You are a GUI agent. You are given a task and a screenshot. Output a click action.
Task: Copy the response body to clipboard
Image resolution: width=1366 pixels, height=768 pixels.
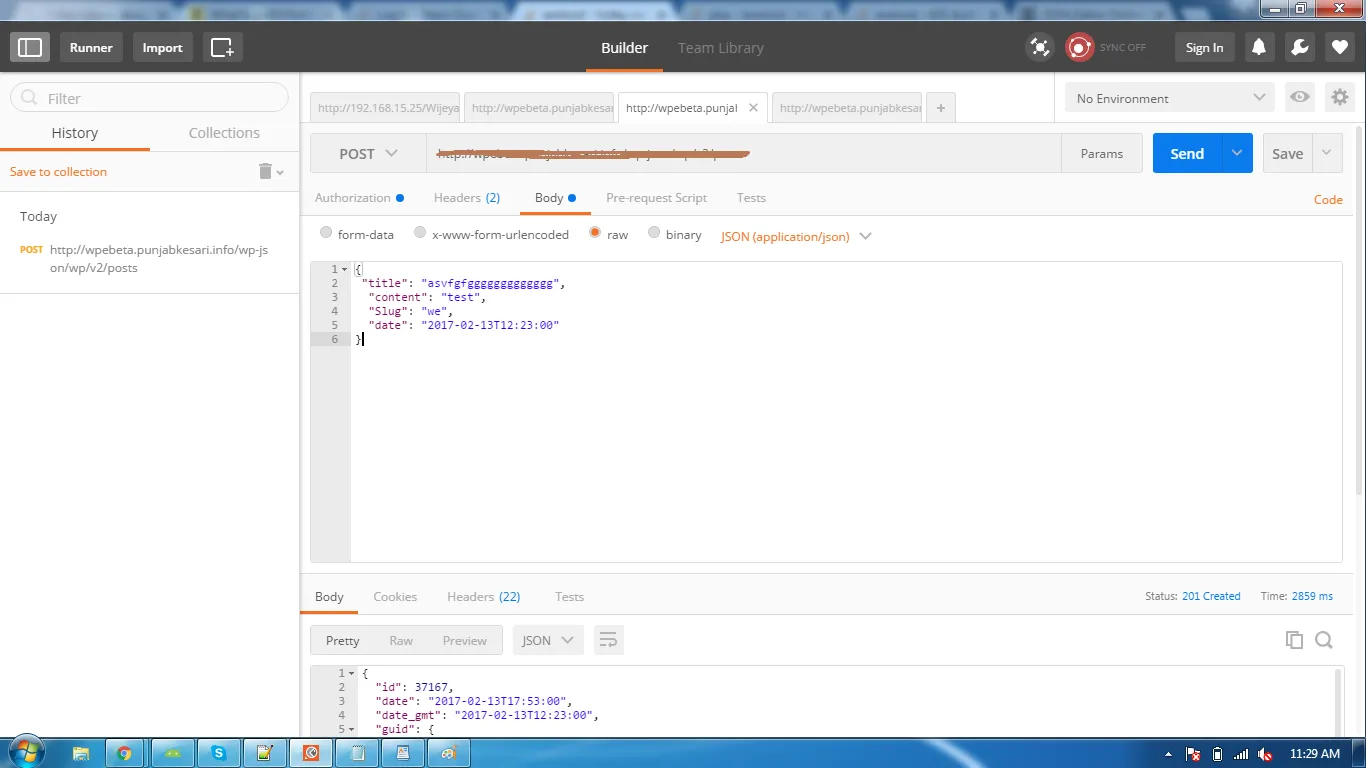[x=1294, y=640]
